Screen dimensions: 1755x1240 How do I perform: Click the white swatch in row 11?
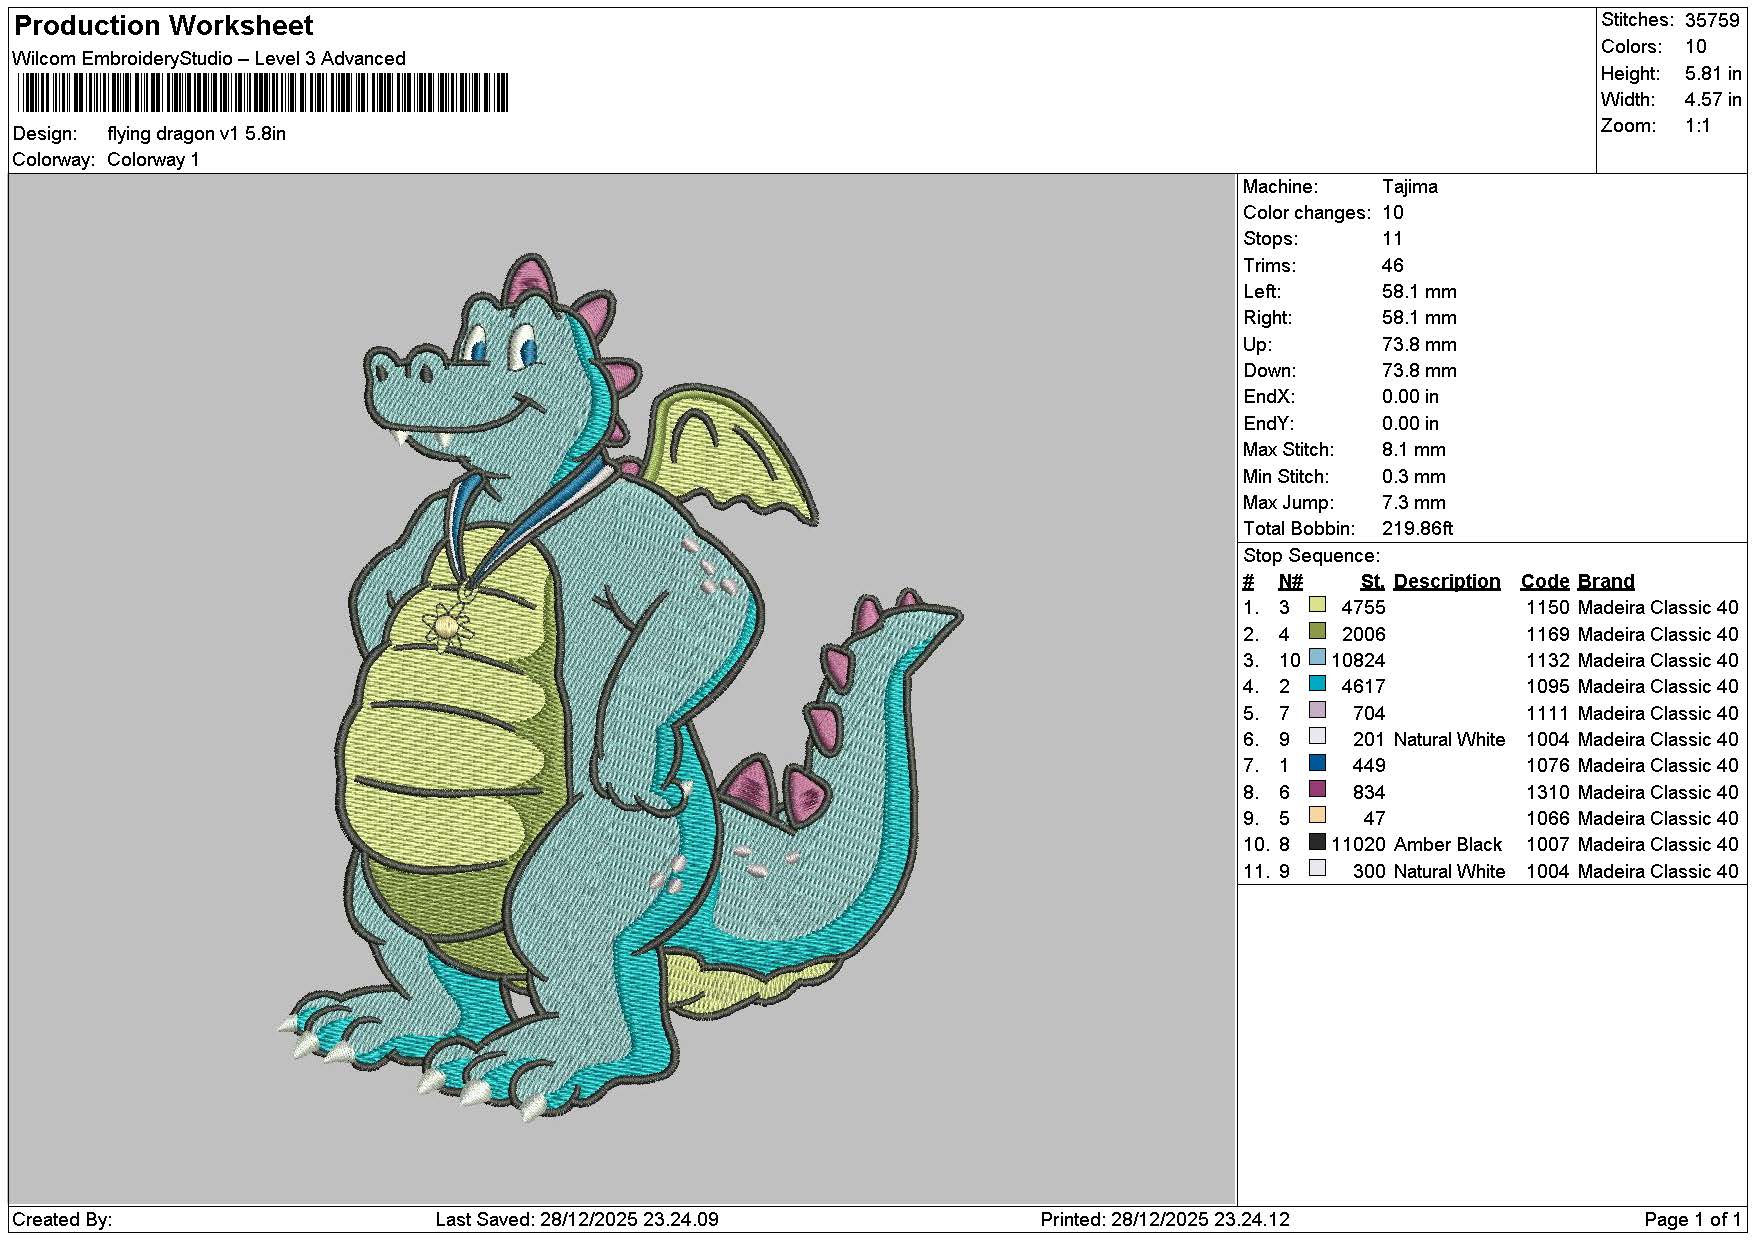point(1317,868)
